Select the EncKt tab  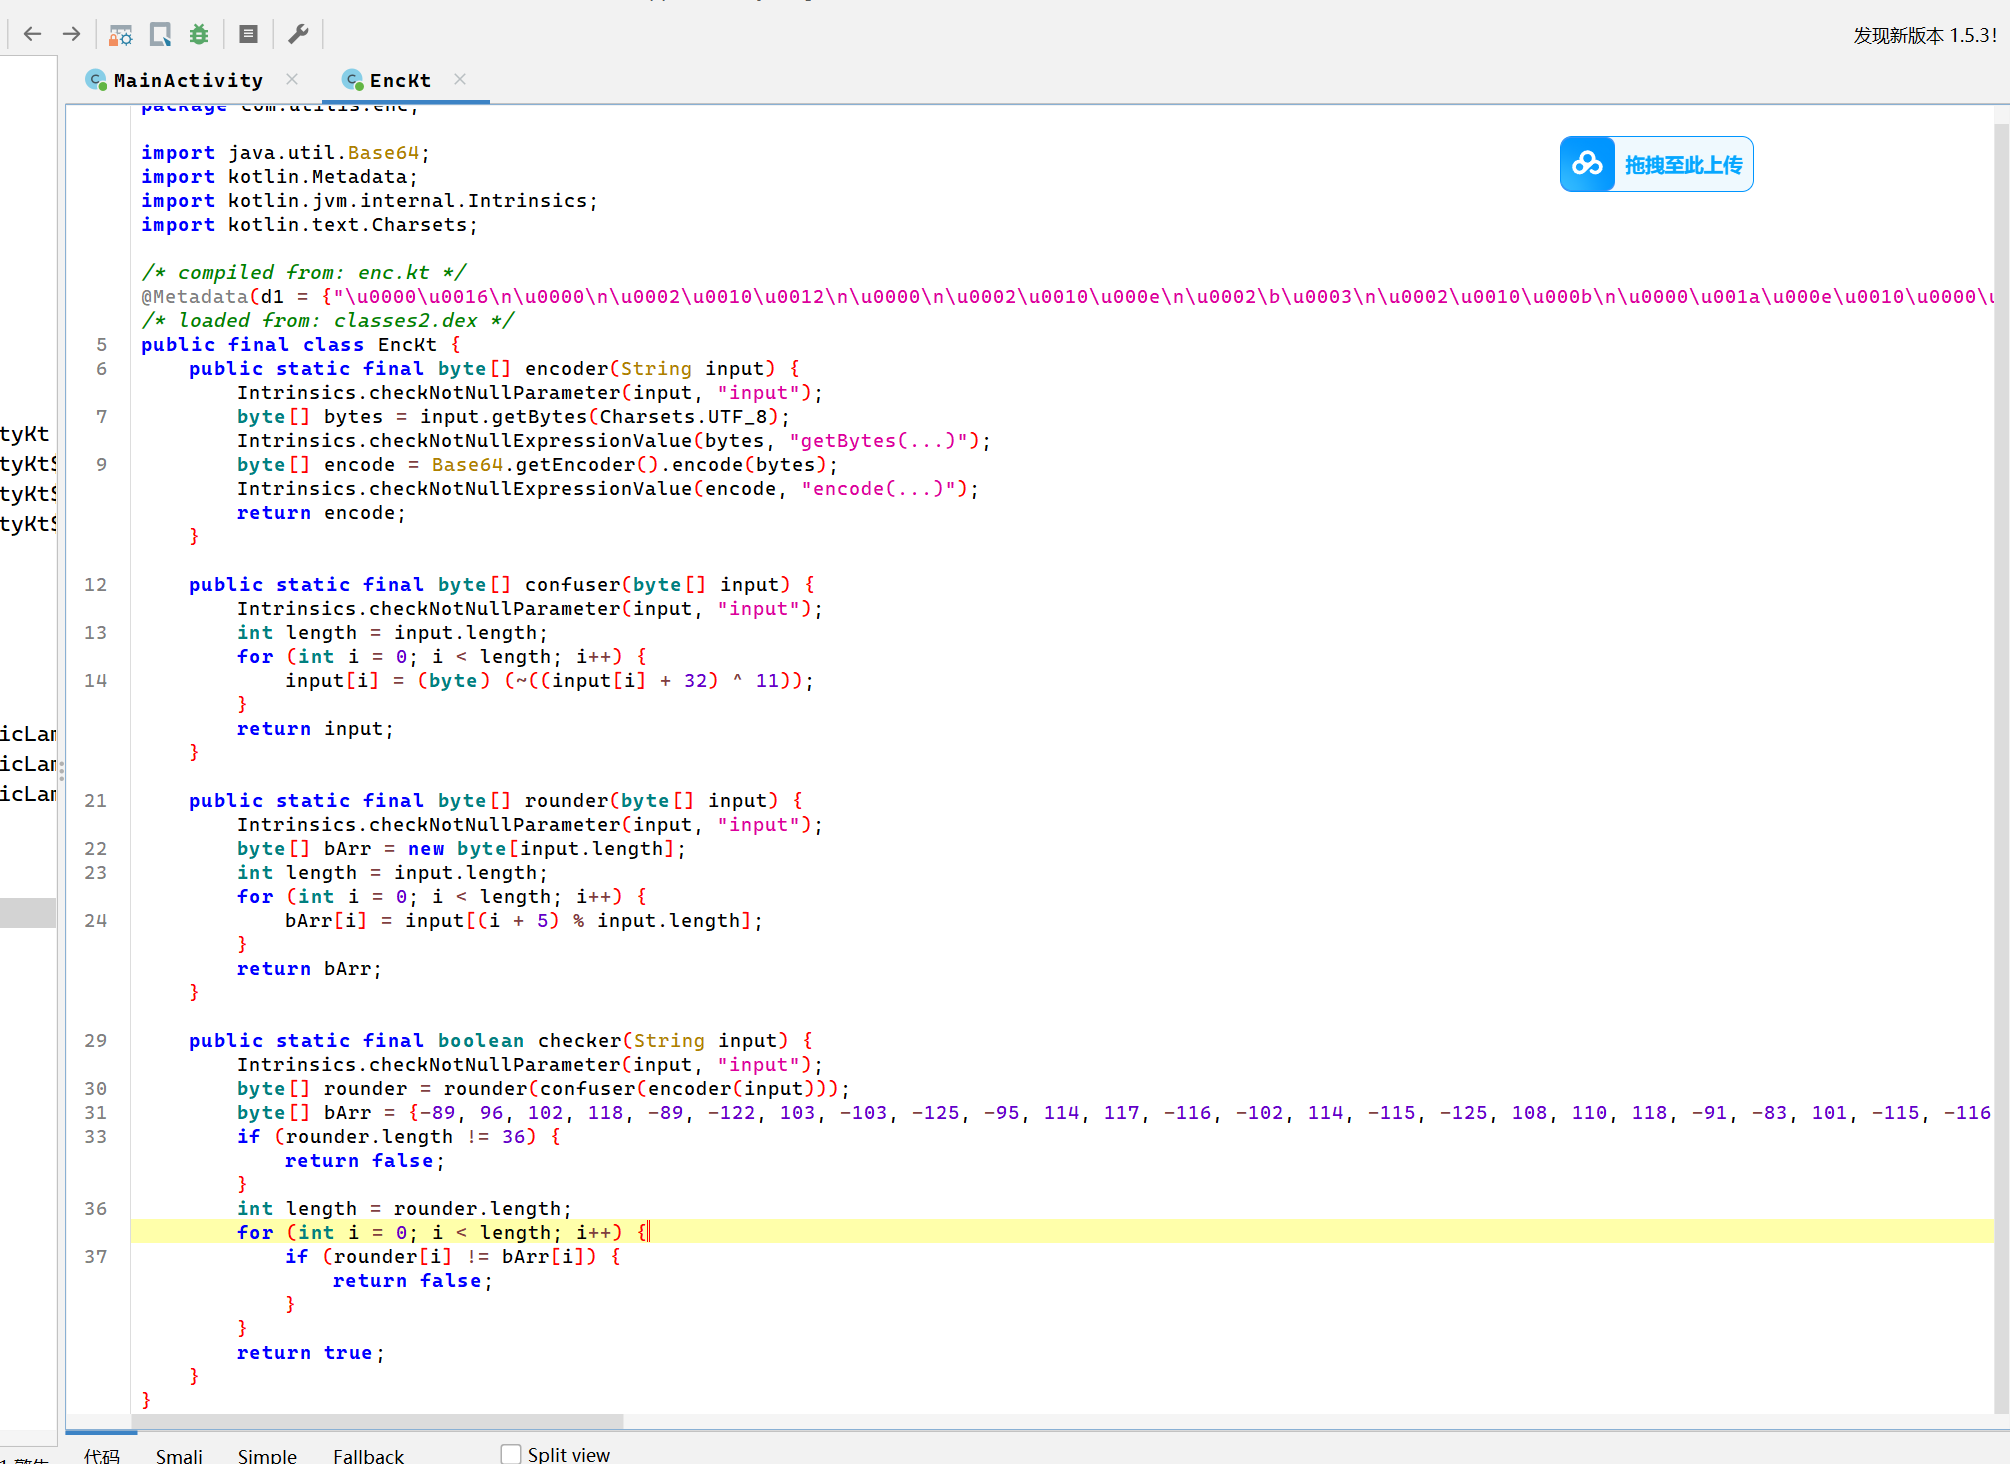tap(399, 80)
